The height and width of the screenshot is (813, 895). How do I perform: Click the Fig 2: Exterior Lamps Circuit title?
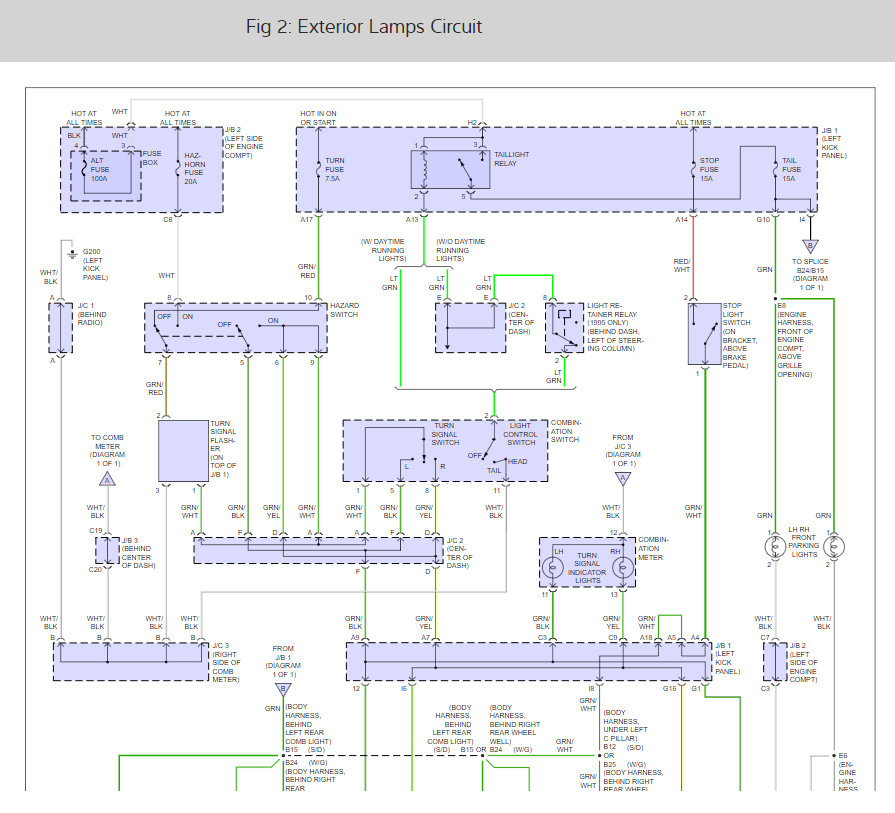click(364, 26)
